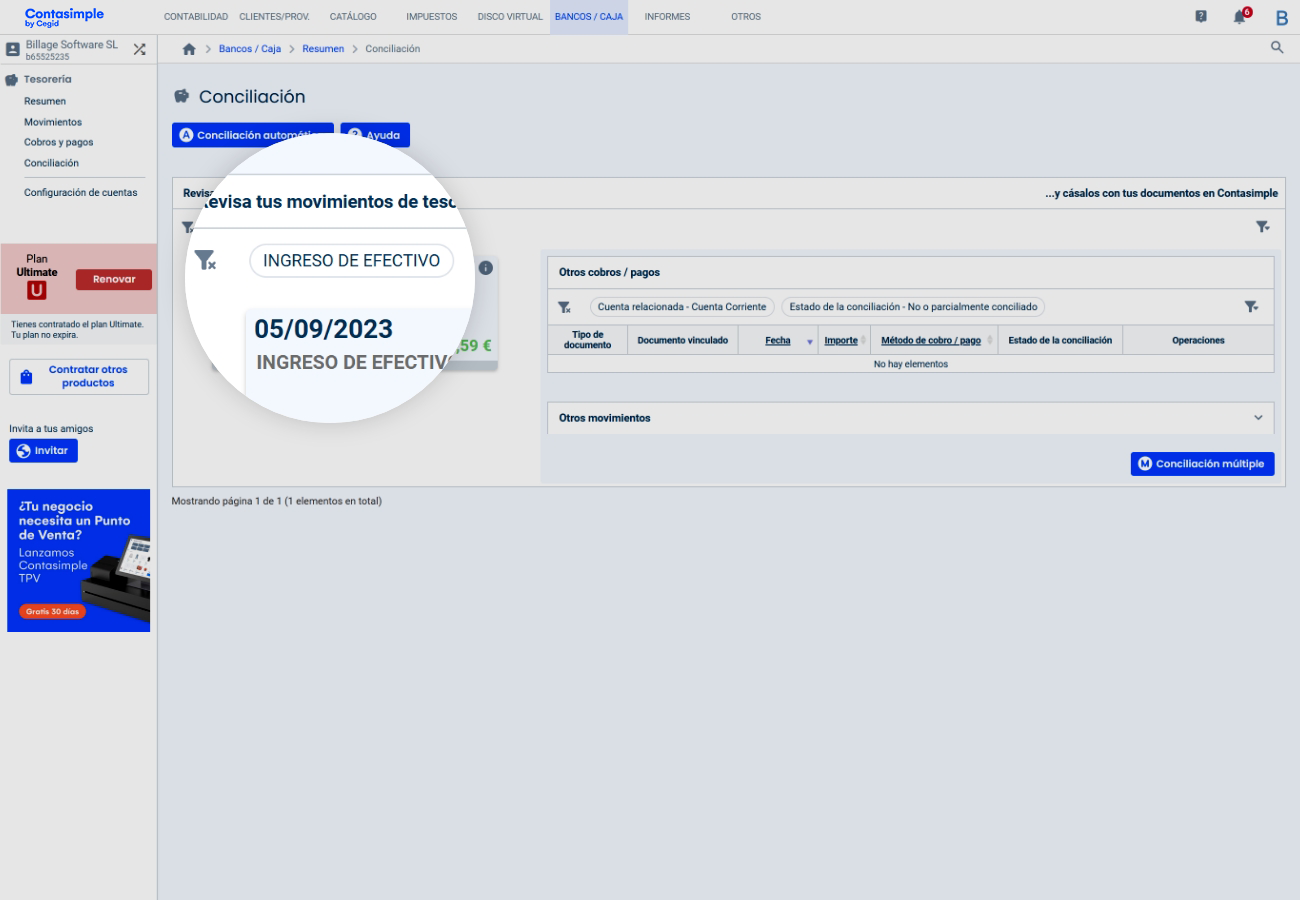Click the Conciliación múltiple button
Image resolution: width=1300 pixels, height=900 pixels.
[x=1203, y=464]
